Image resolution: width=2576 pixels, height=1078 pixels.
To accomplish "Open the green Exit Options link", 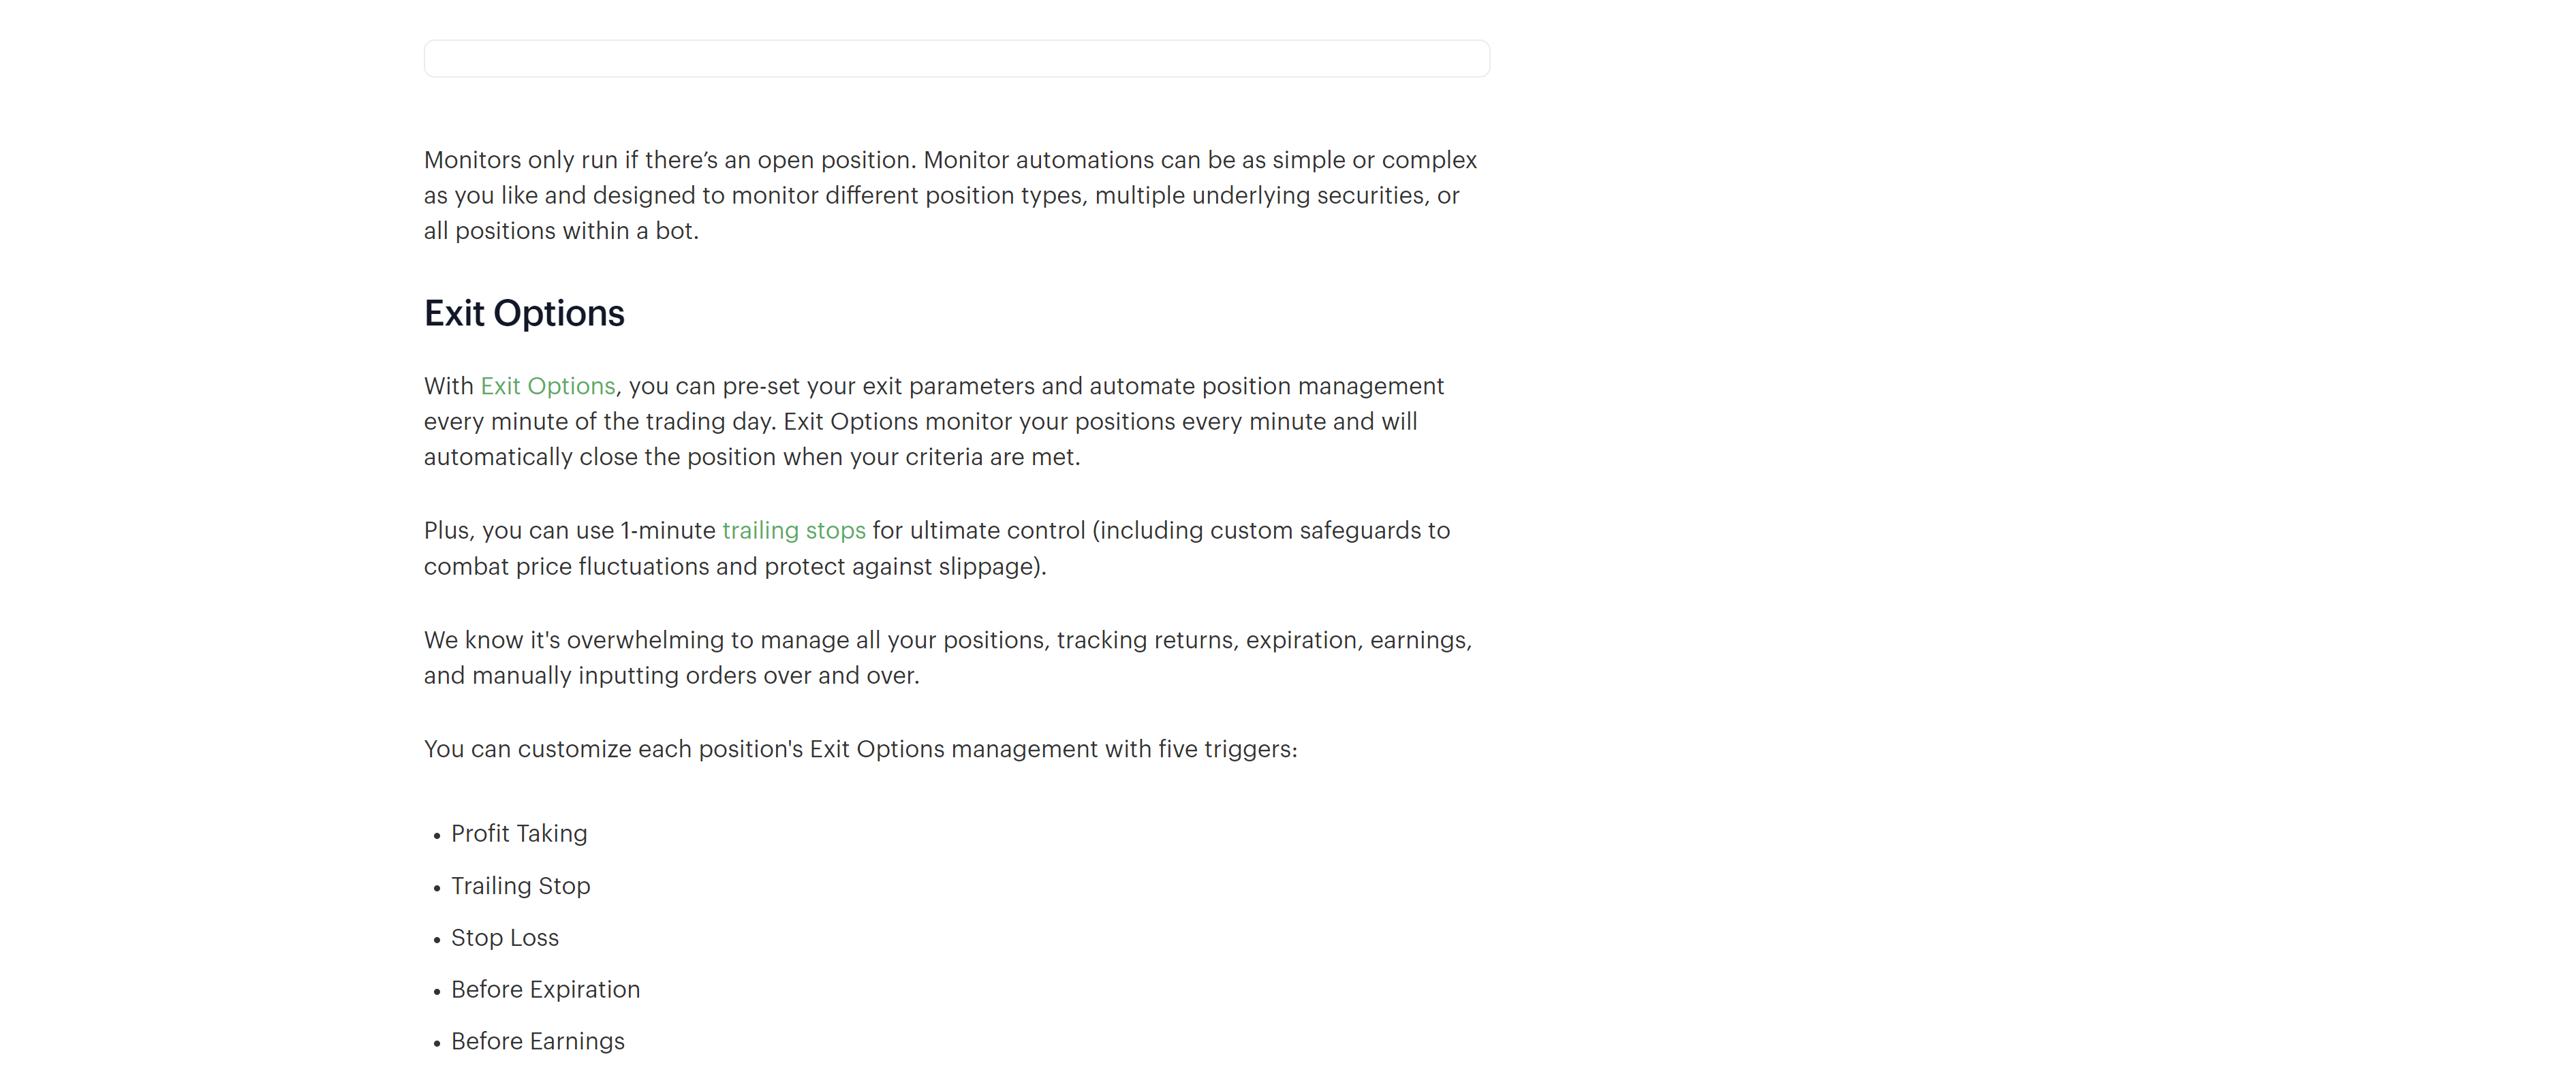I will [547, 386].
